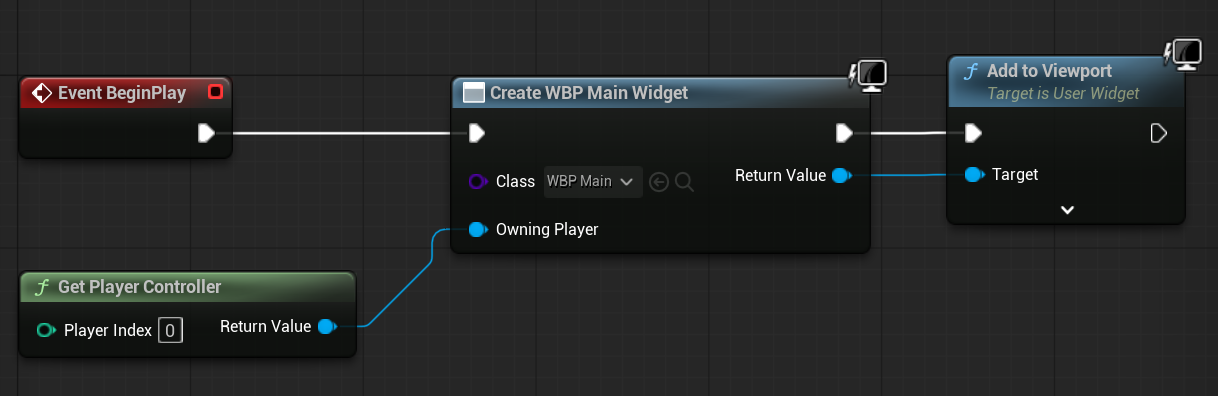Click the use-selected-asset arrow next to Class
The height and width of the screenshot is (396, 1218).
click(658, 182)
